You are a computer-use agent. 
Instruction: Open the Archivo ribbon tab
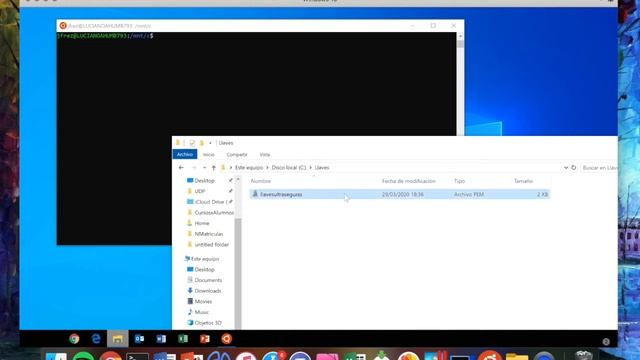pos(185,154)
